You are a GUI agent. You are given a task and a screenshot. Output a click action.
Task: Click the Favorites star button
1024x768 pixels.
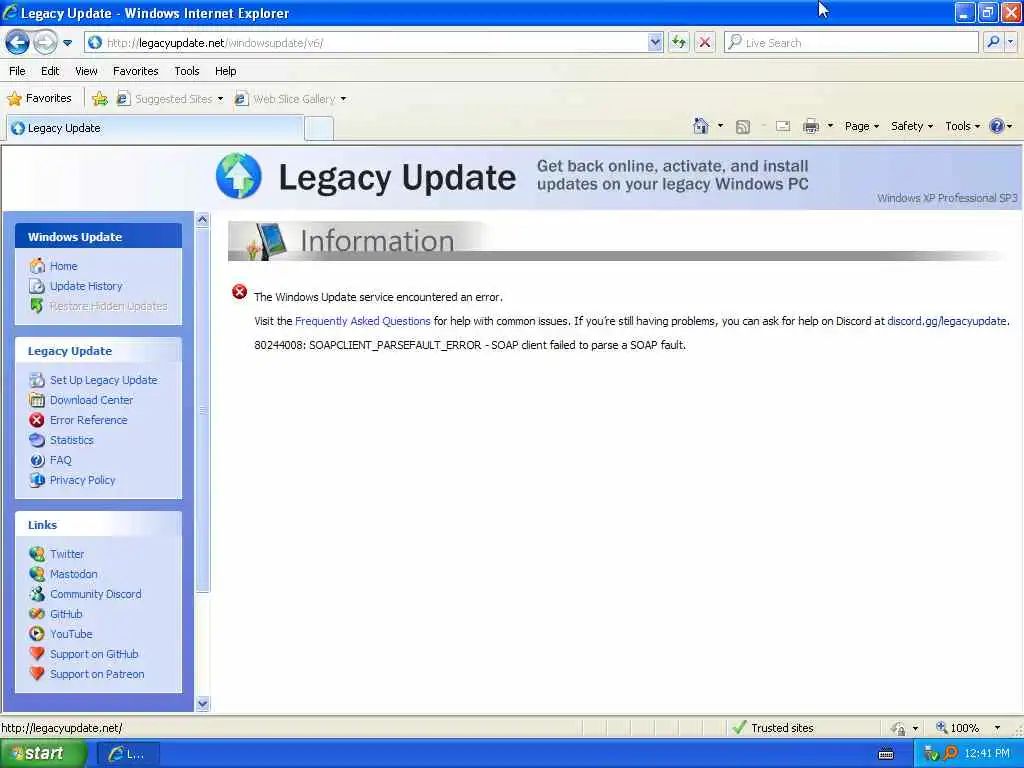tap(39, 99)
